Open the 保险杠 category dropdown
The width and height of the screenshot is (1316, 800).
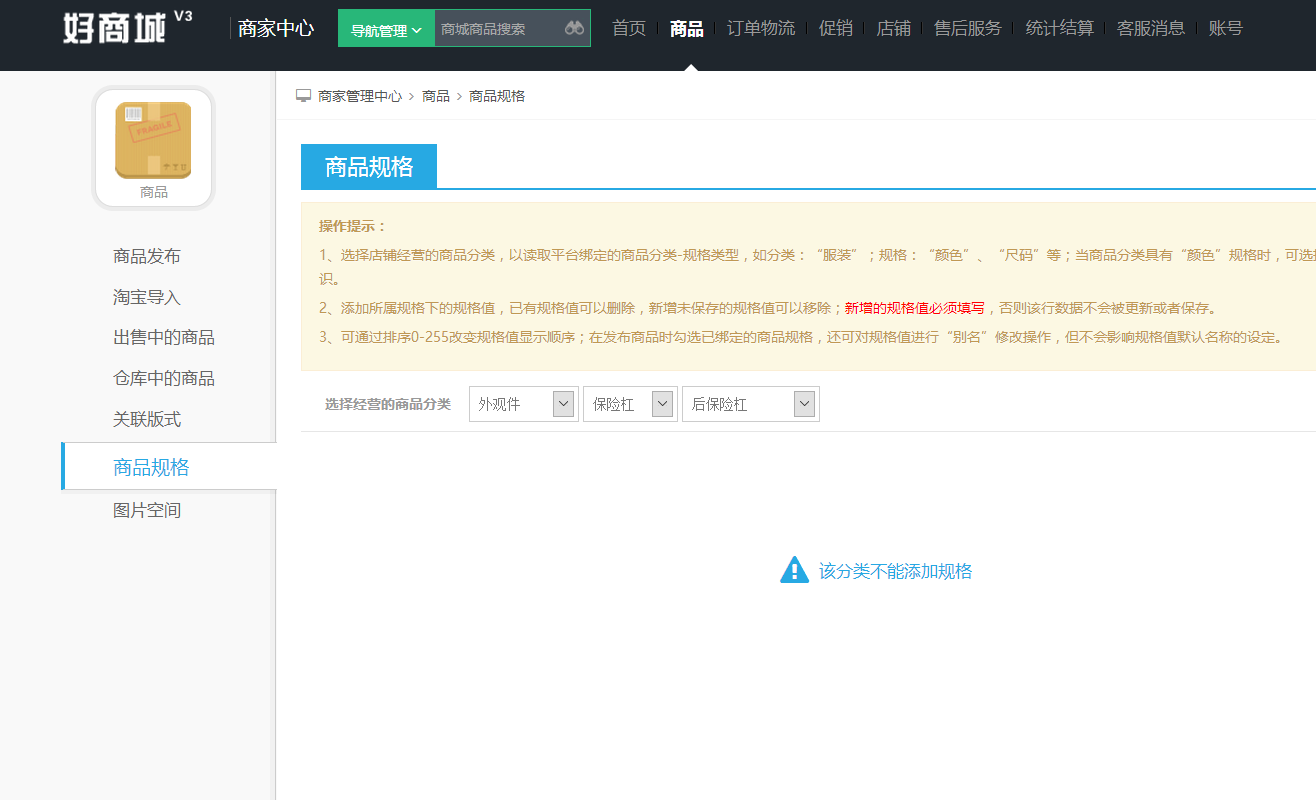(630, 404)
